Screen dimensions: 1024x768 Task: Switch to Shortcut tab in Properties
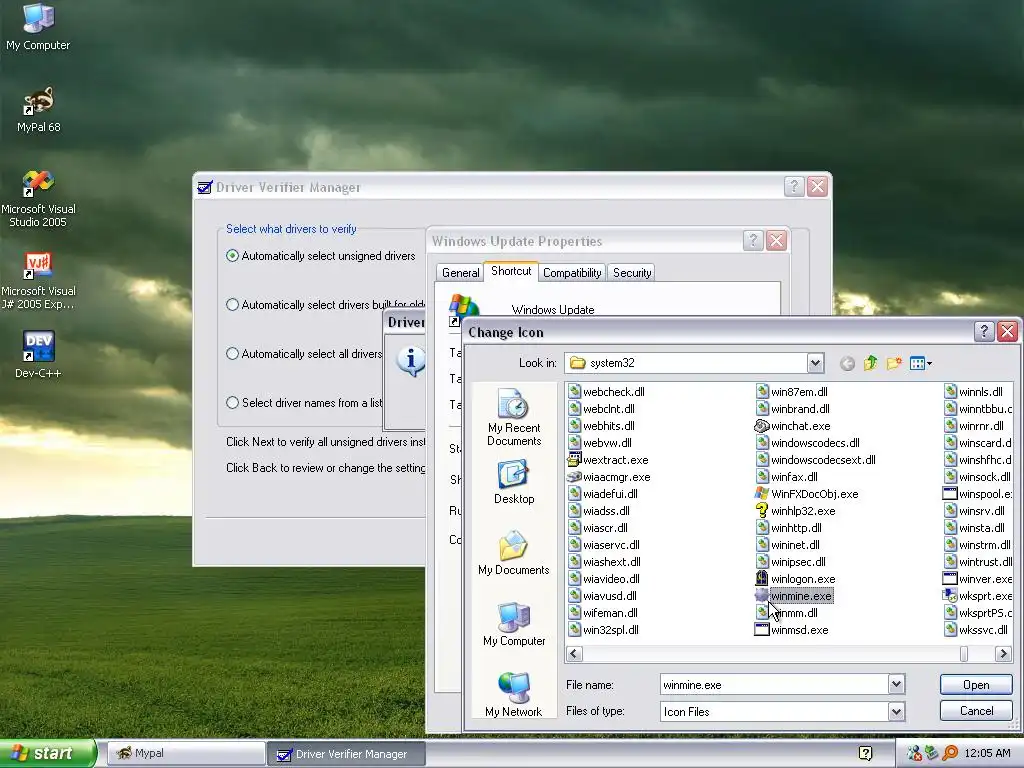tap(511, 271)
